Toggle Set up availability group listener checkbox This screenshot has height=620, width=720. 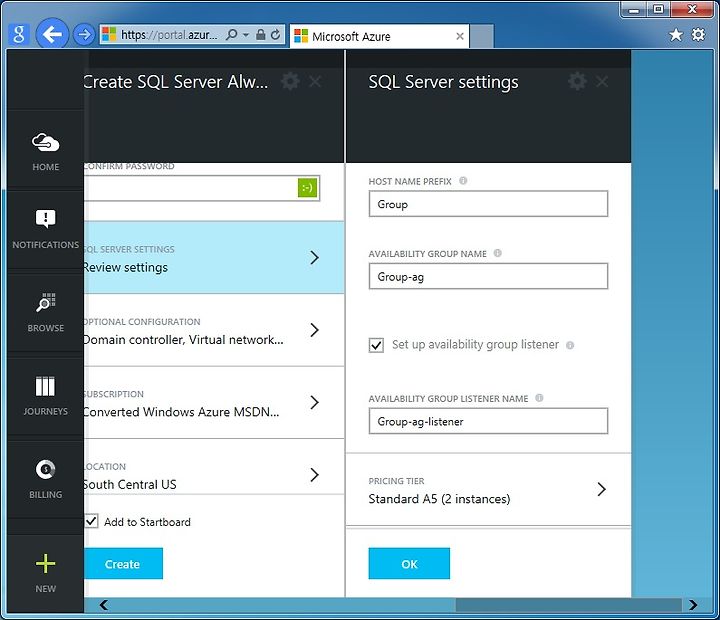tap(376, 345)
